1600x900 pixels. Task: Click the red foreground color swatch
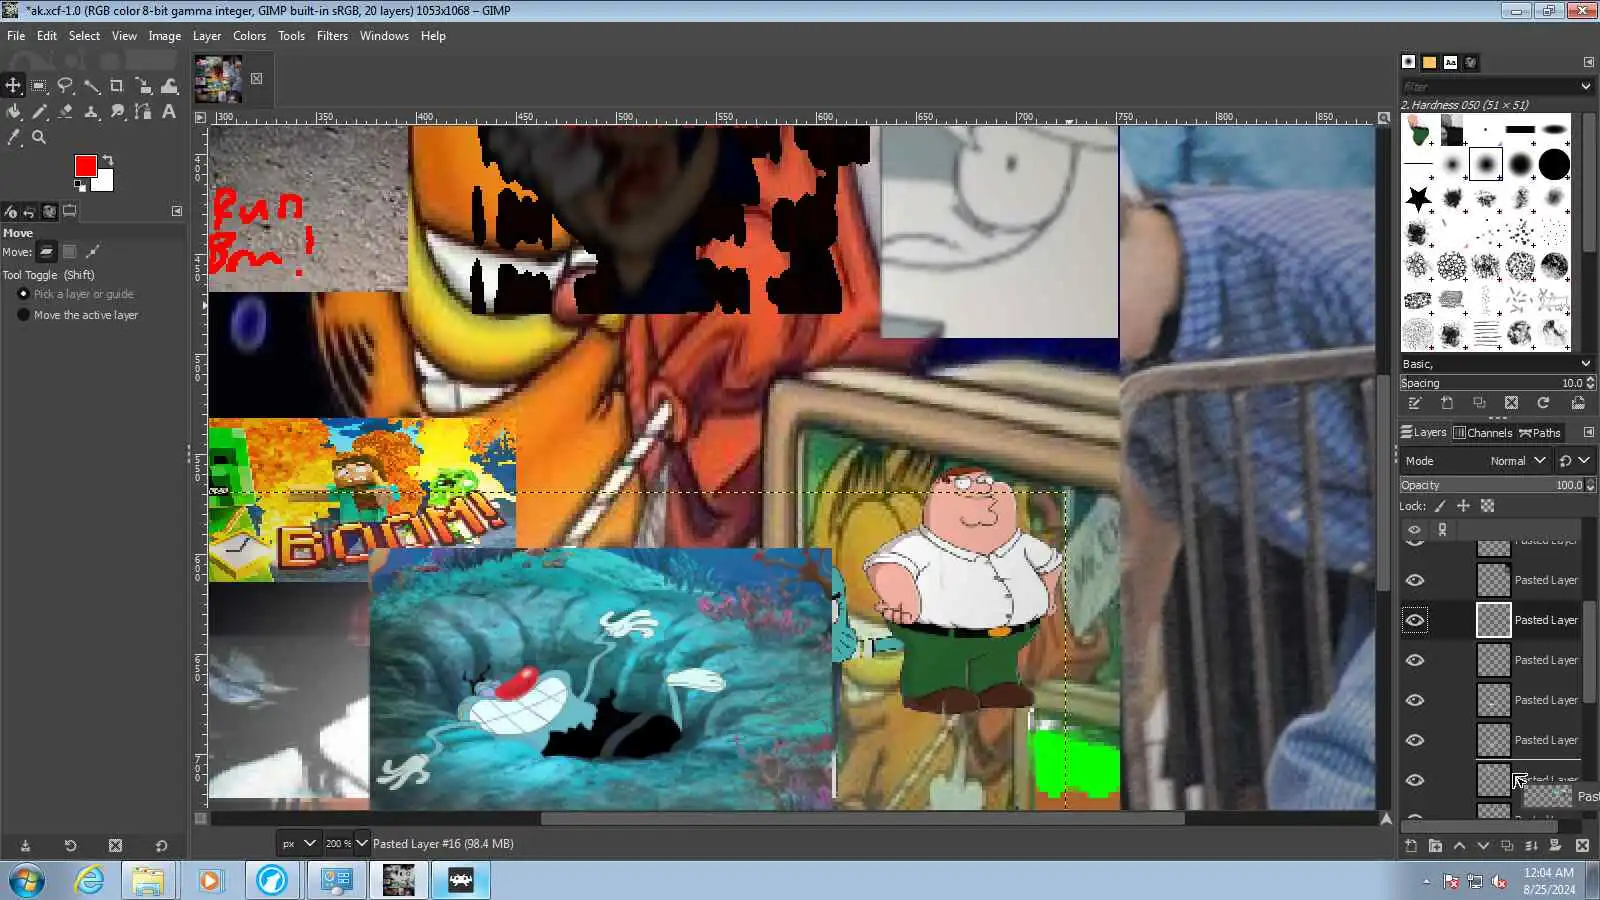tap(84, 165)
